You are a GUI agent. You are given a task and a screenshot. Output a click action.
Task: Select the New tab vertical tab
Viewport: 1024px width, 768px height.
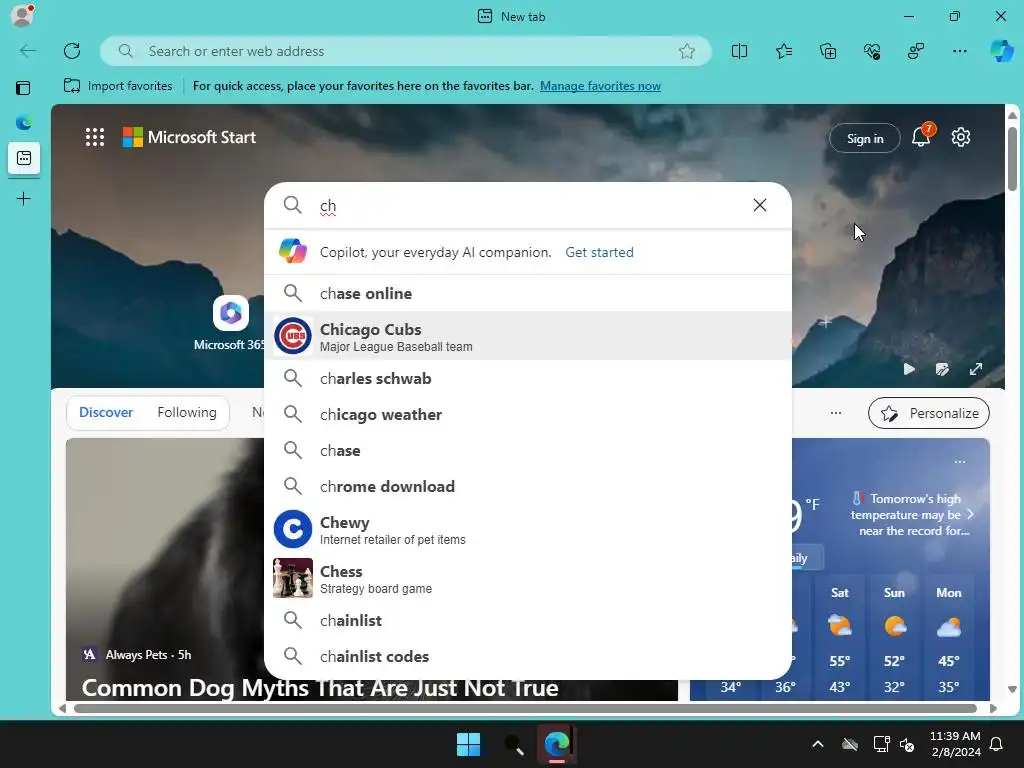click(x=24, y=158)
